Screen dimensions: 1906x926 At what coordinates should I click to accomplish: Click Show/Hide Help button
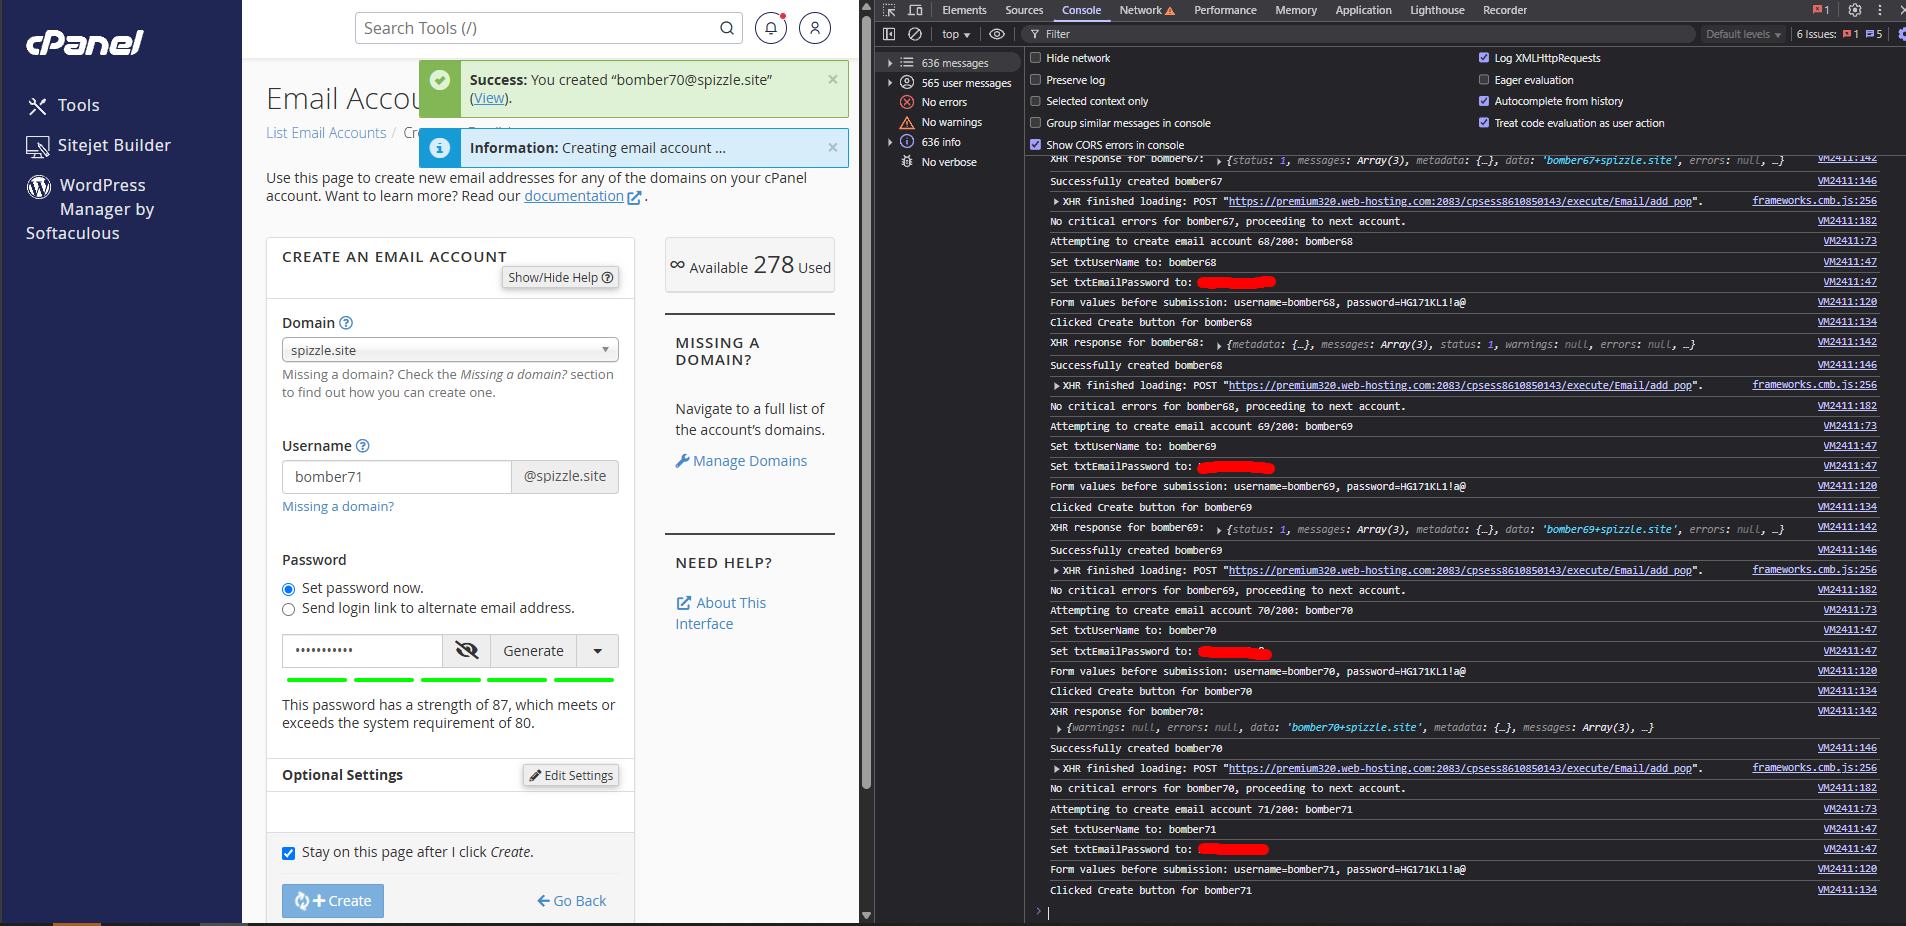click(560, 277)
